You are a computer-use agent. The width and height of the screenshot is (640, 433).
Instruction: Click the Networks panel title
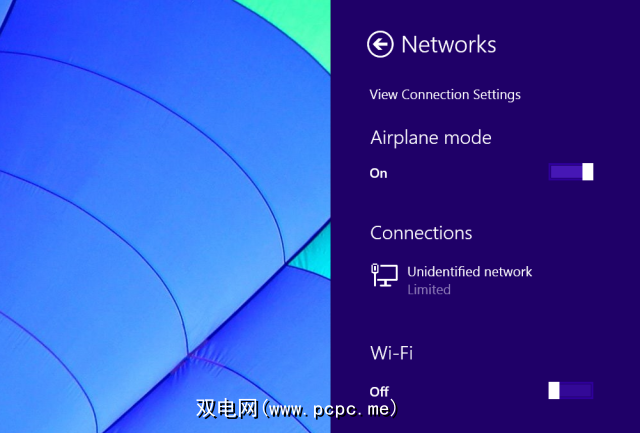[x=449, y=44]
